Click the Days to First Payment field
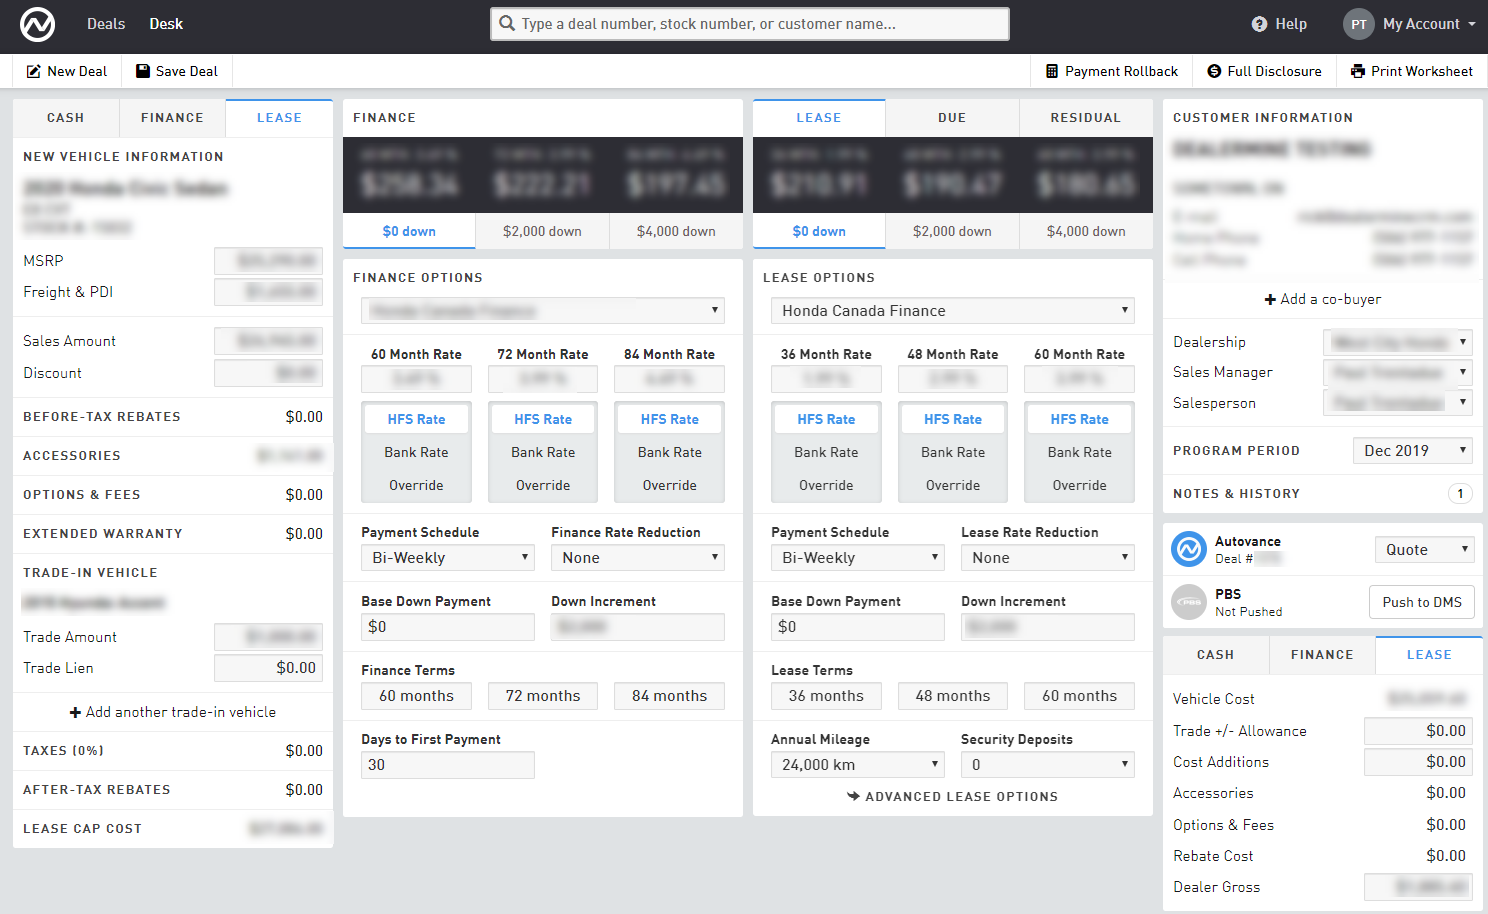1488x914 pixels. point(447,765)
